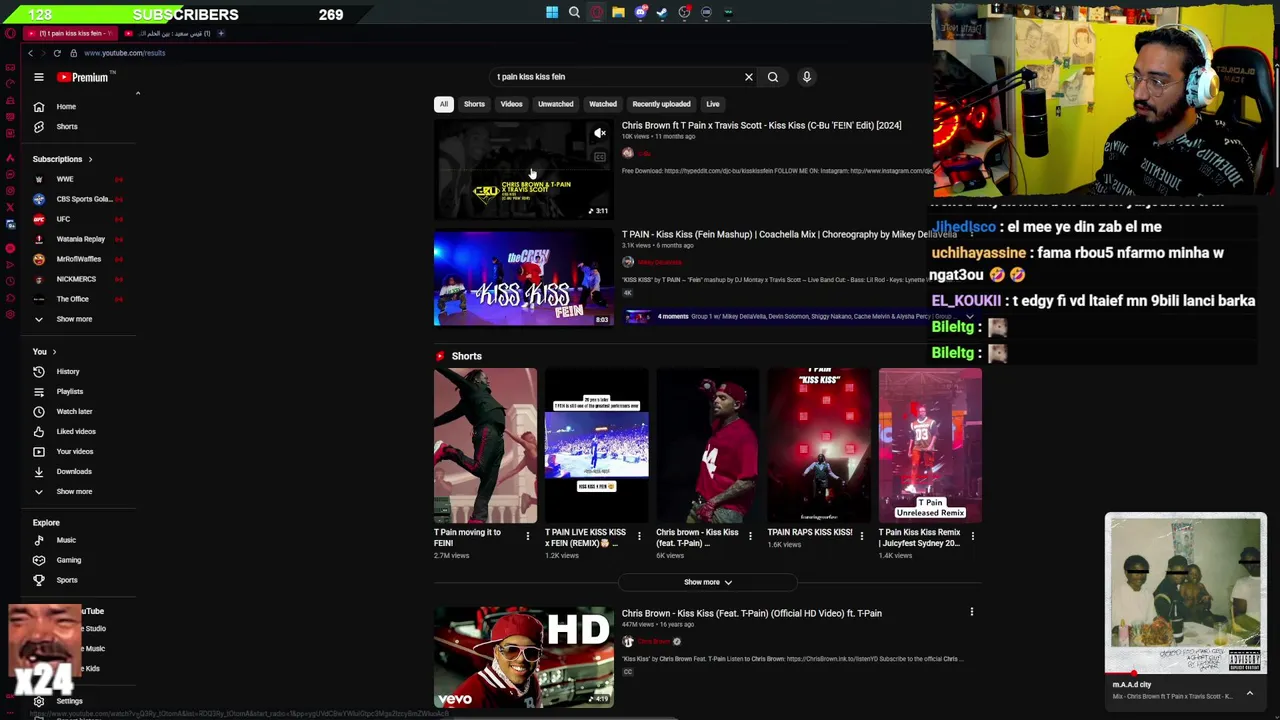
Task: Toggle mute on the previewing video thumbnail
Action: click(x=600, y=133)
